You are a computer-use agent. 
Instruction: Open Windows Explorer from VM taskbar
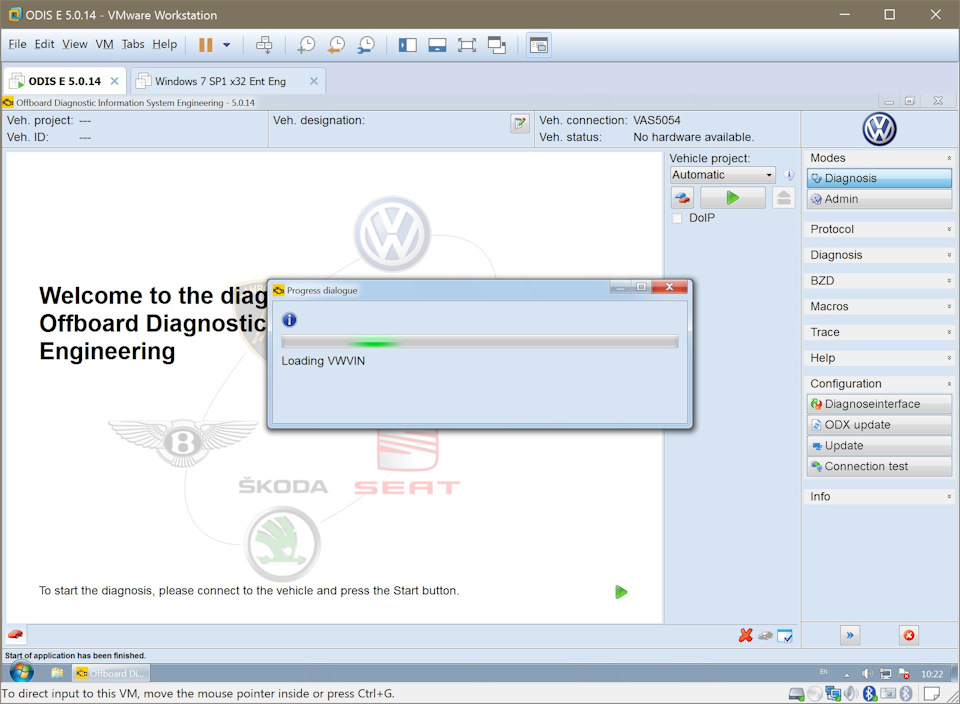(57, 673)
